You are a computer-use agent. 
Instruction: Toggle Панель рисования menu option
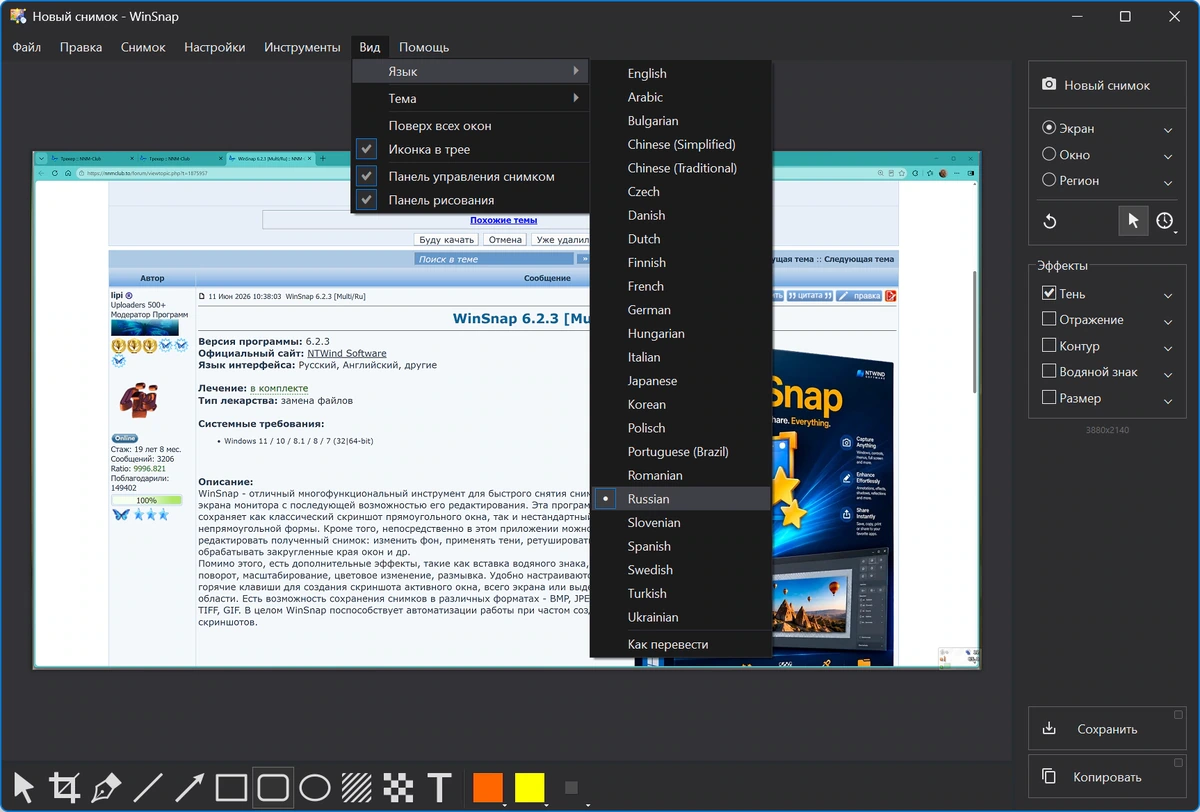point(470,200)
